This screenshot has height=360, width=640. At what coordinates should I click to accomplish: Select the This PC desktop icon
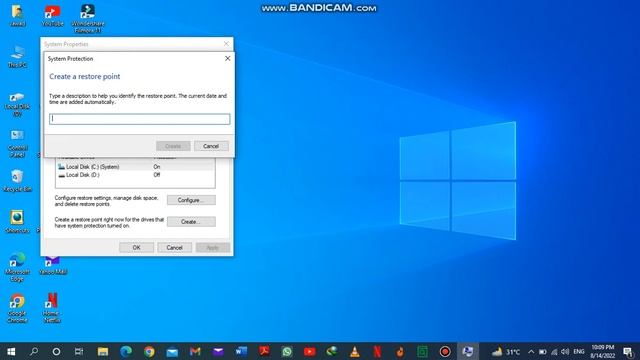point(17,56)
